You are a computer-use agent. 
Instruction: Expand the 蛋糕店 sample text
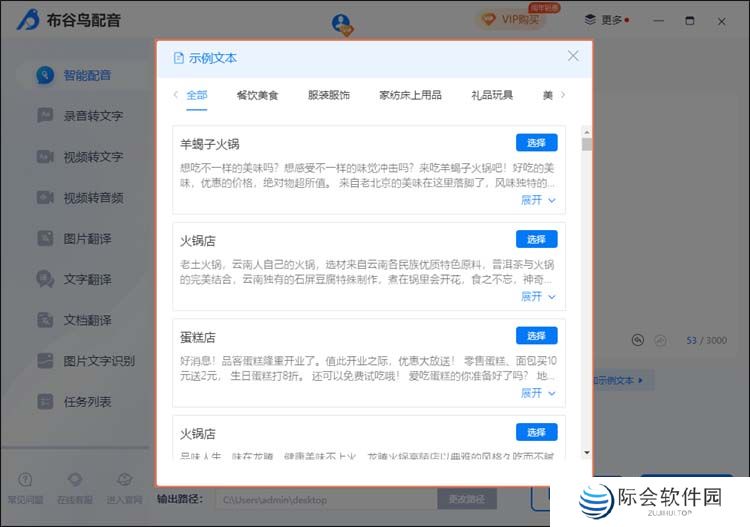537,393
